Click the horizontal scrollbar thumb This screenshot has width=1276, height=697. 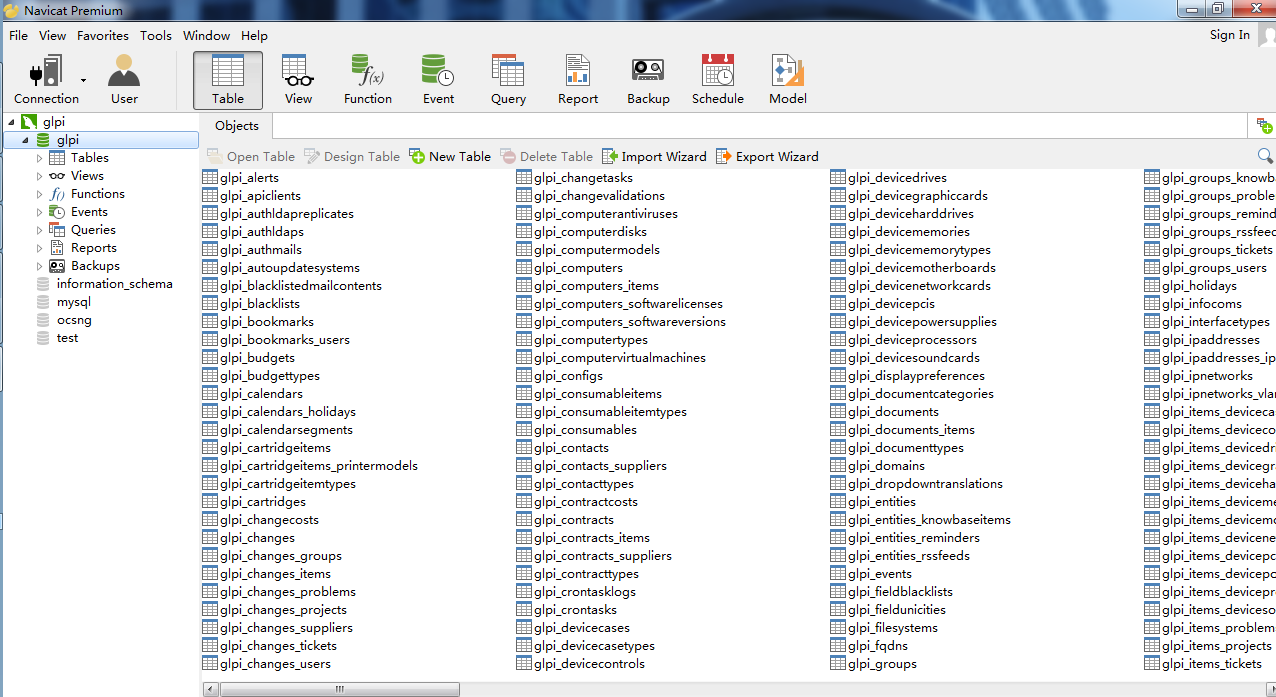coord(340,689)
